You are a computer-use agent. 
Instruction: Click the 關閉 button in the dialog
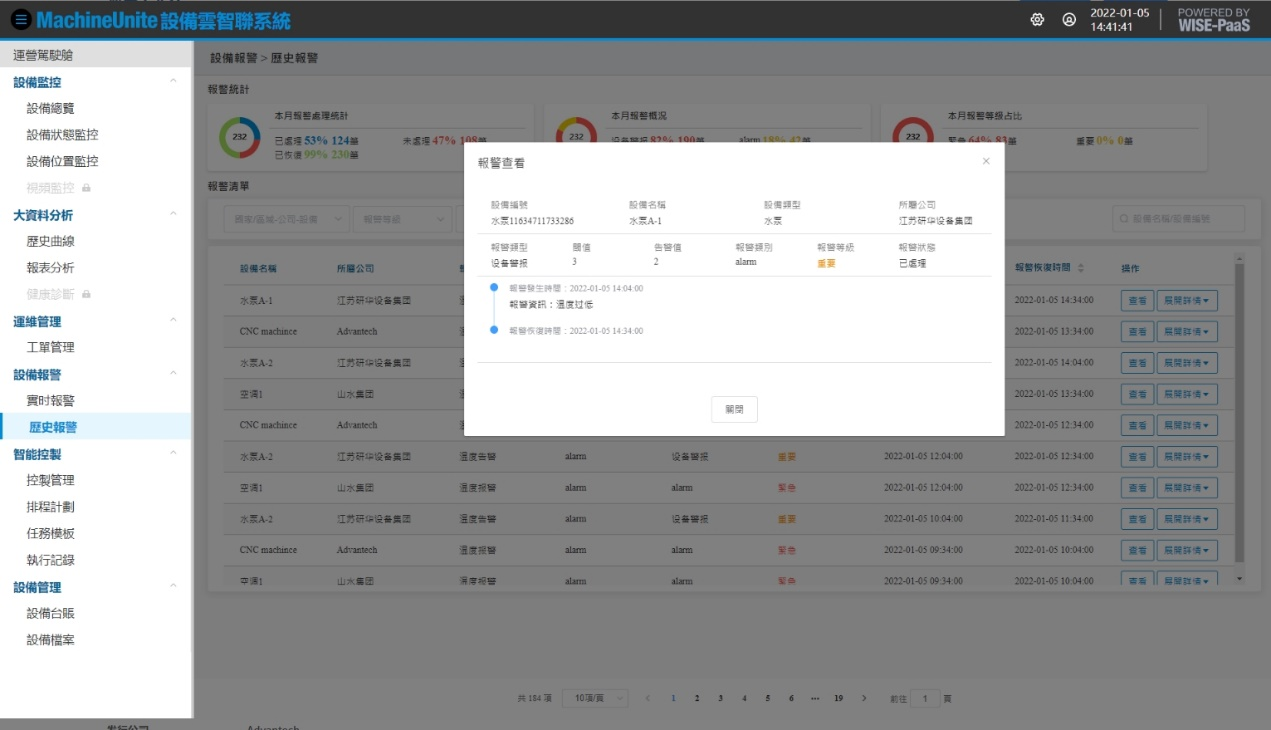[x=734, y=409]
